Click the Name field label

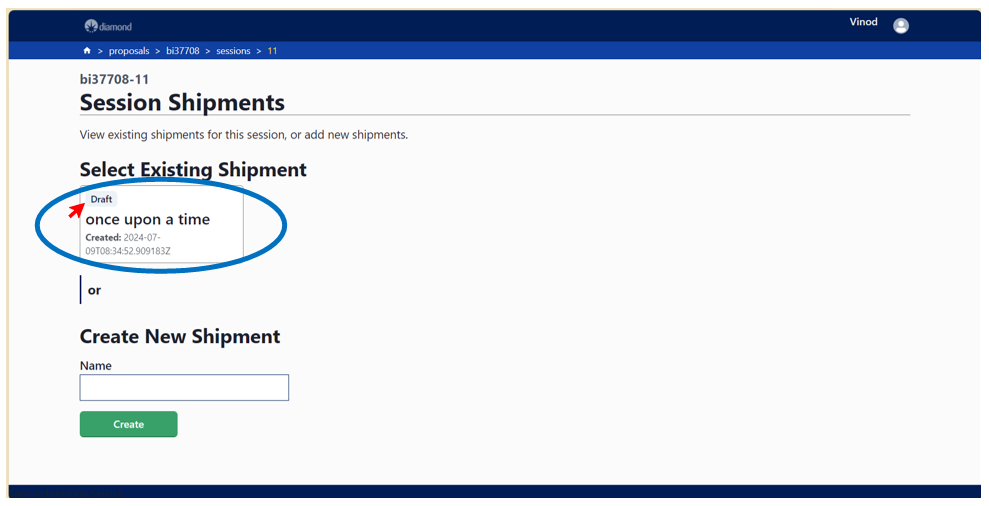point(96,366)
